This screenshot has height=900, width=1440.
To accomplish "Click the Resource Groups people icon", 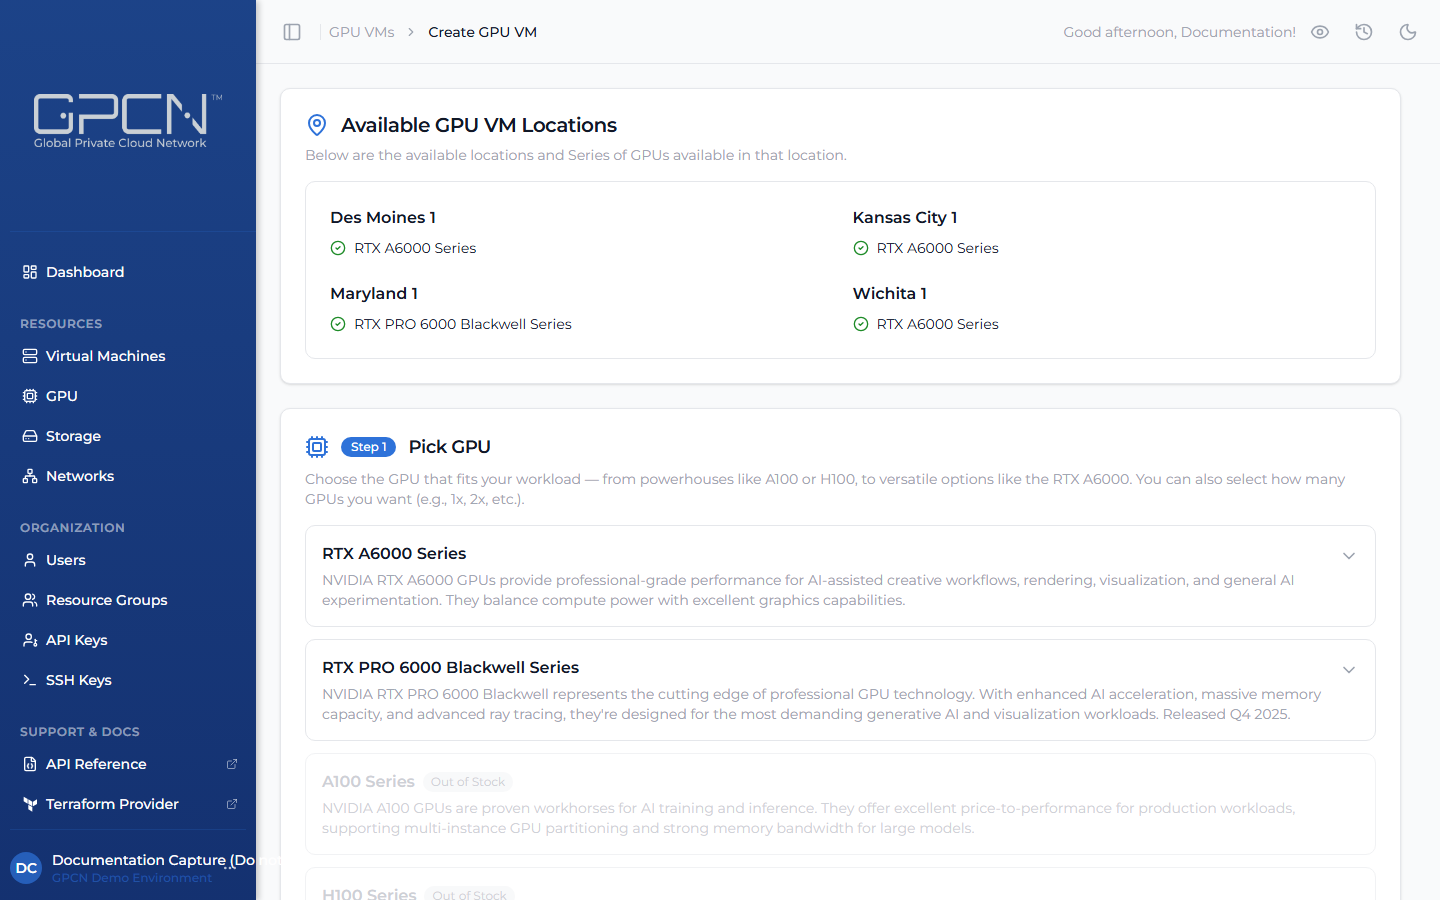I will click(x=30, y=600).
